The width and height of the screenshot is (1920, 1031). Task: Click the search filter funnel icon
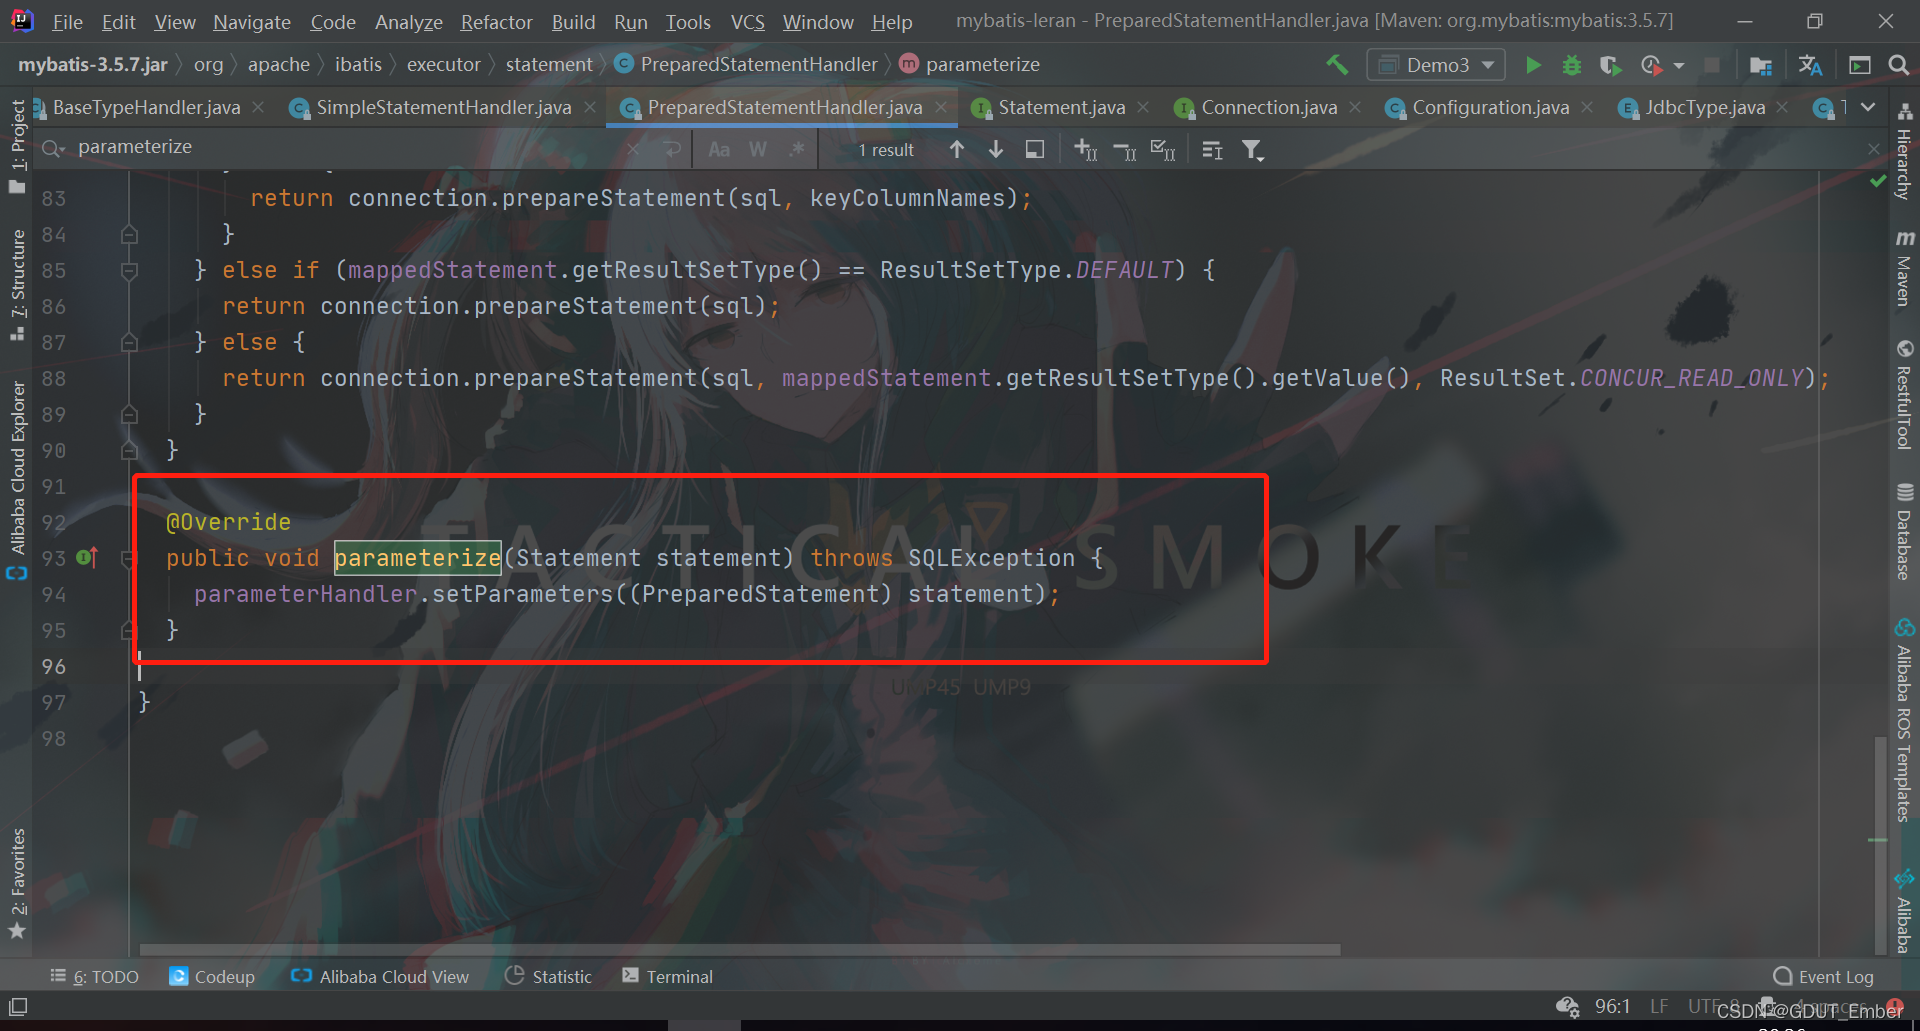(1252, 150)
